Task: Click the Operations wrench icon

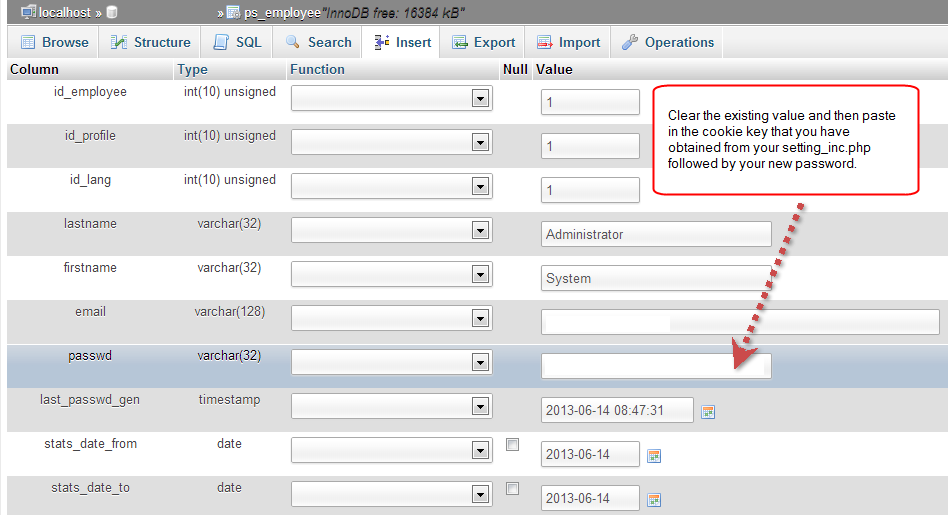Action: point(630,42)
